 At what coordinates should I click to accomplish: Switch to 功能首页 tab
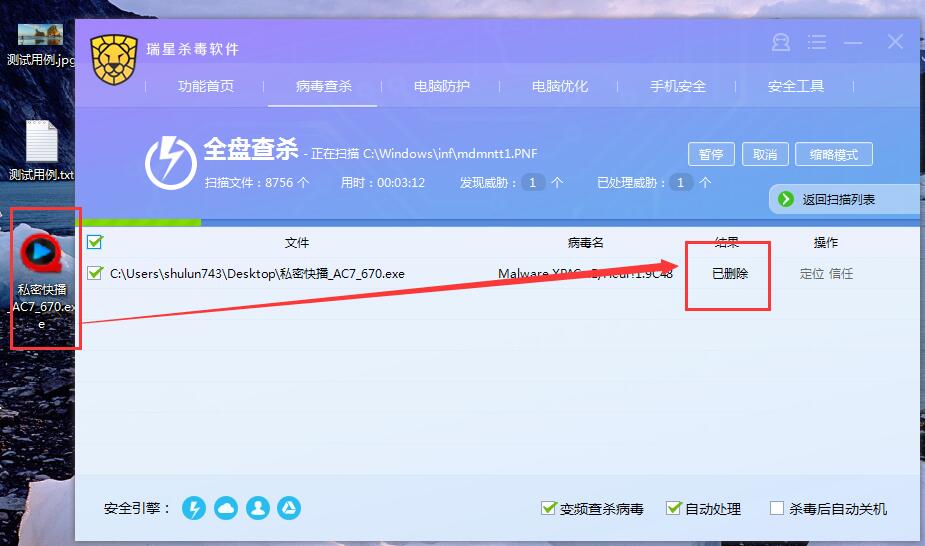click(x=206, y=86)
